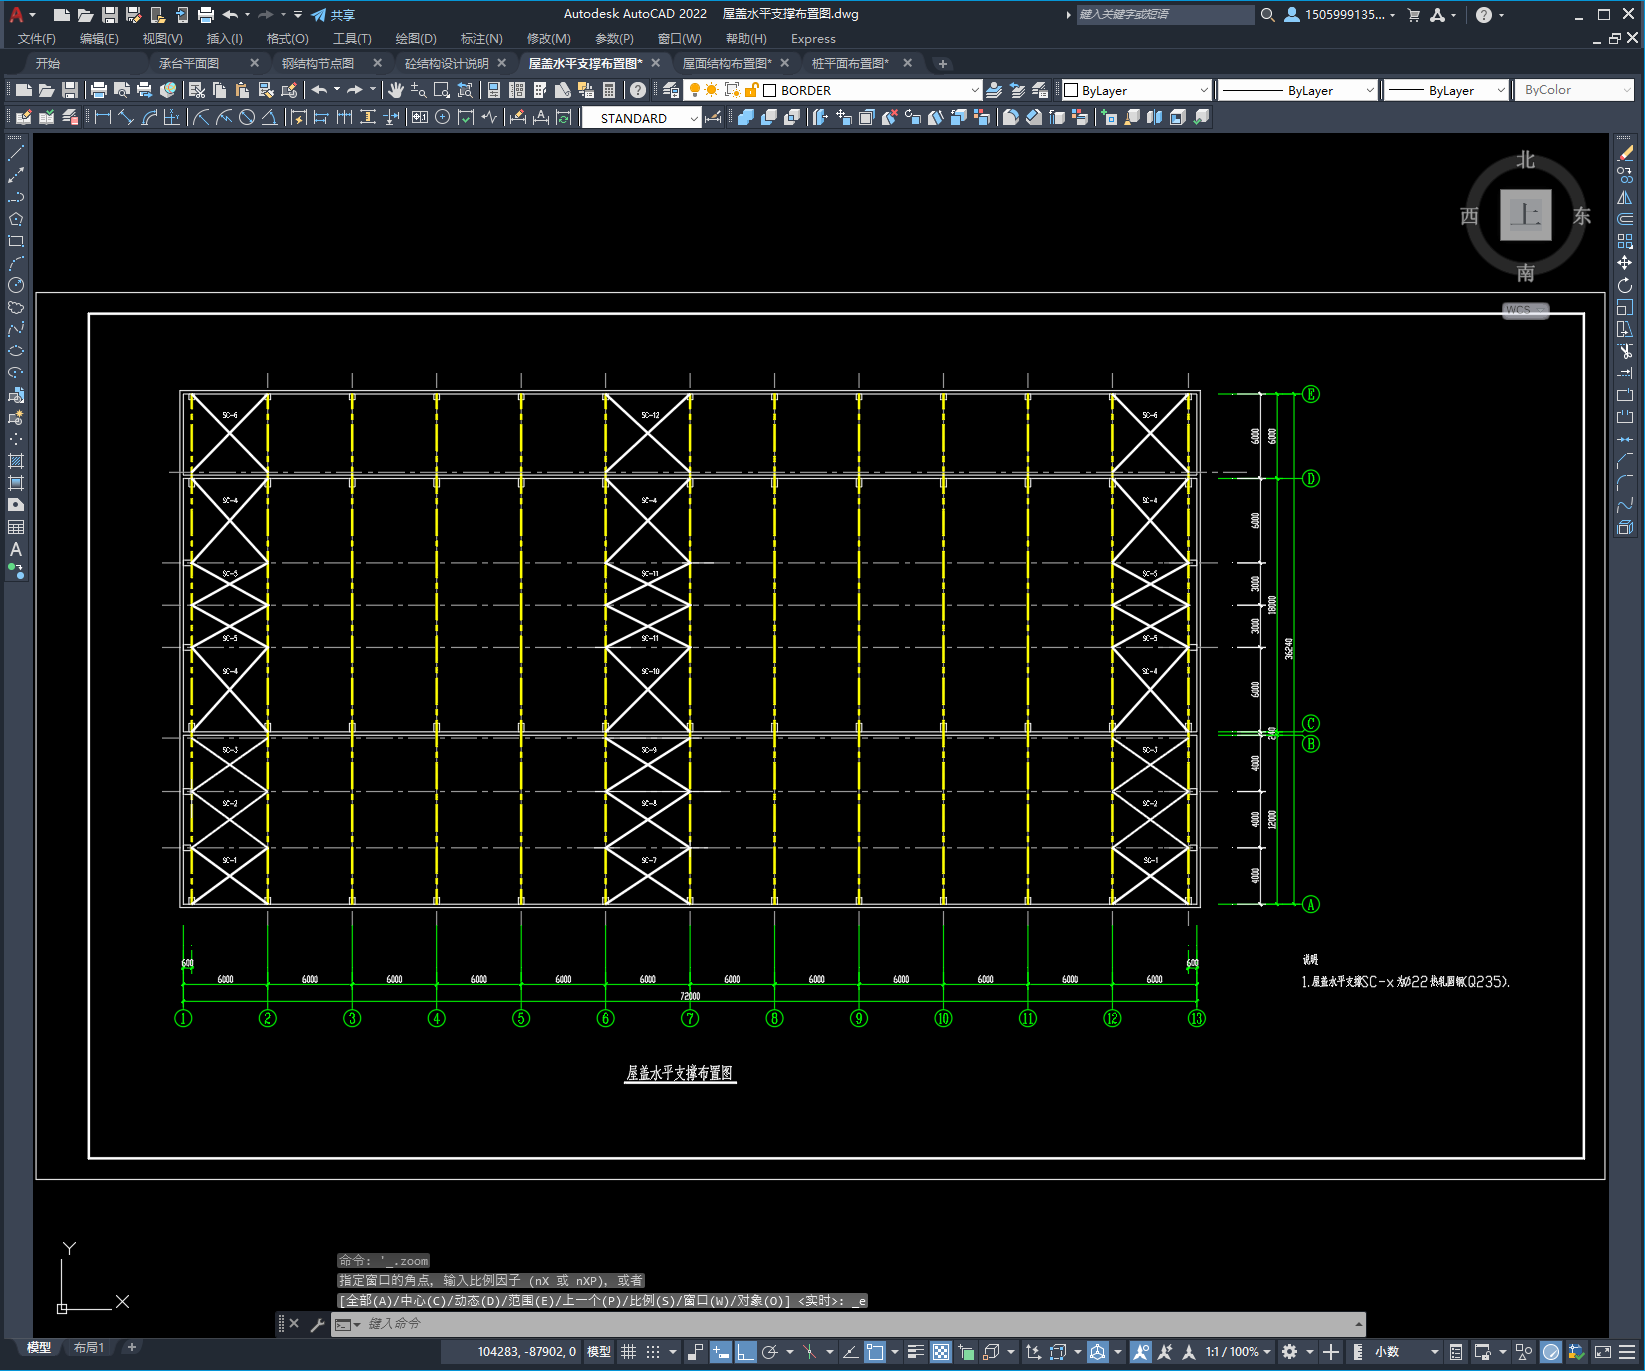The image size is (1645, 1371).
Task: Open the 绘图(D) menu
Action: click(x=416, y=39)
